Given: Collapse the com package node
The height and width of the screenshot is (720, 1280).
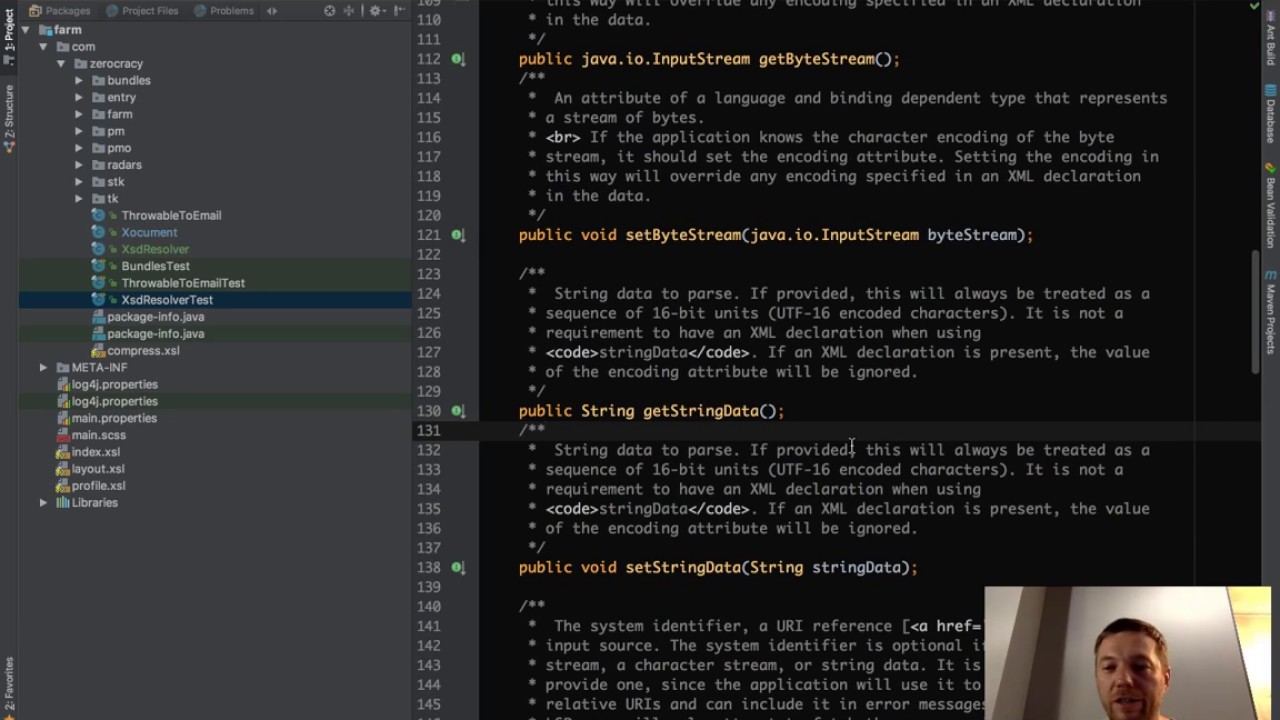Looking at the screenshot, I should pyautogui.click(x=43, y=47).
